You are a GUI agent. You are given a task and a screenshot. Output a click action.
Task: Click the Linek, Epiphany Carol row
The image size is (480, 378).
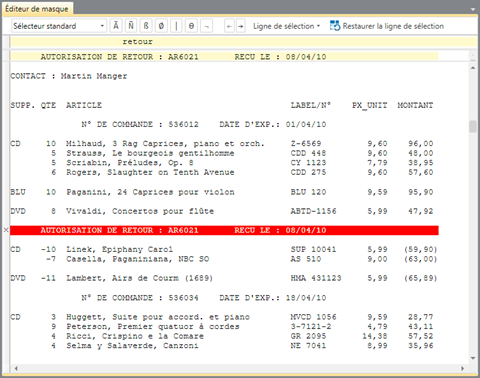223,249
